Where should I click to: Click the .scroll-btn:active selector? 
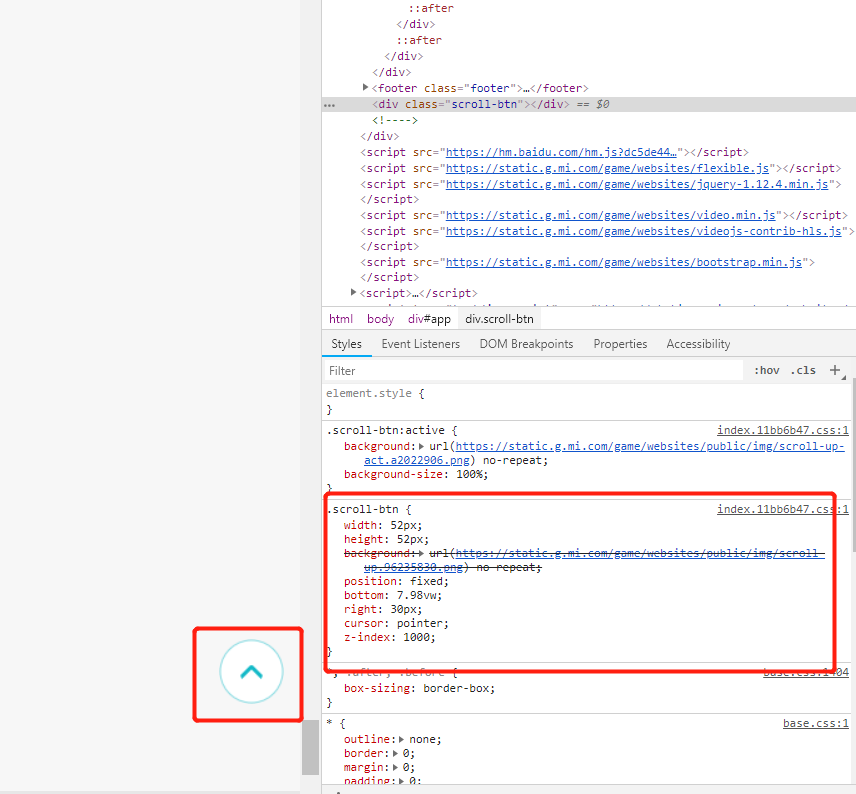click(x=385, y=430)
